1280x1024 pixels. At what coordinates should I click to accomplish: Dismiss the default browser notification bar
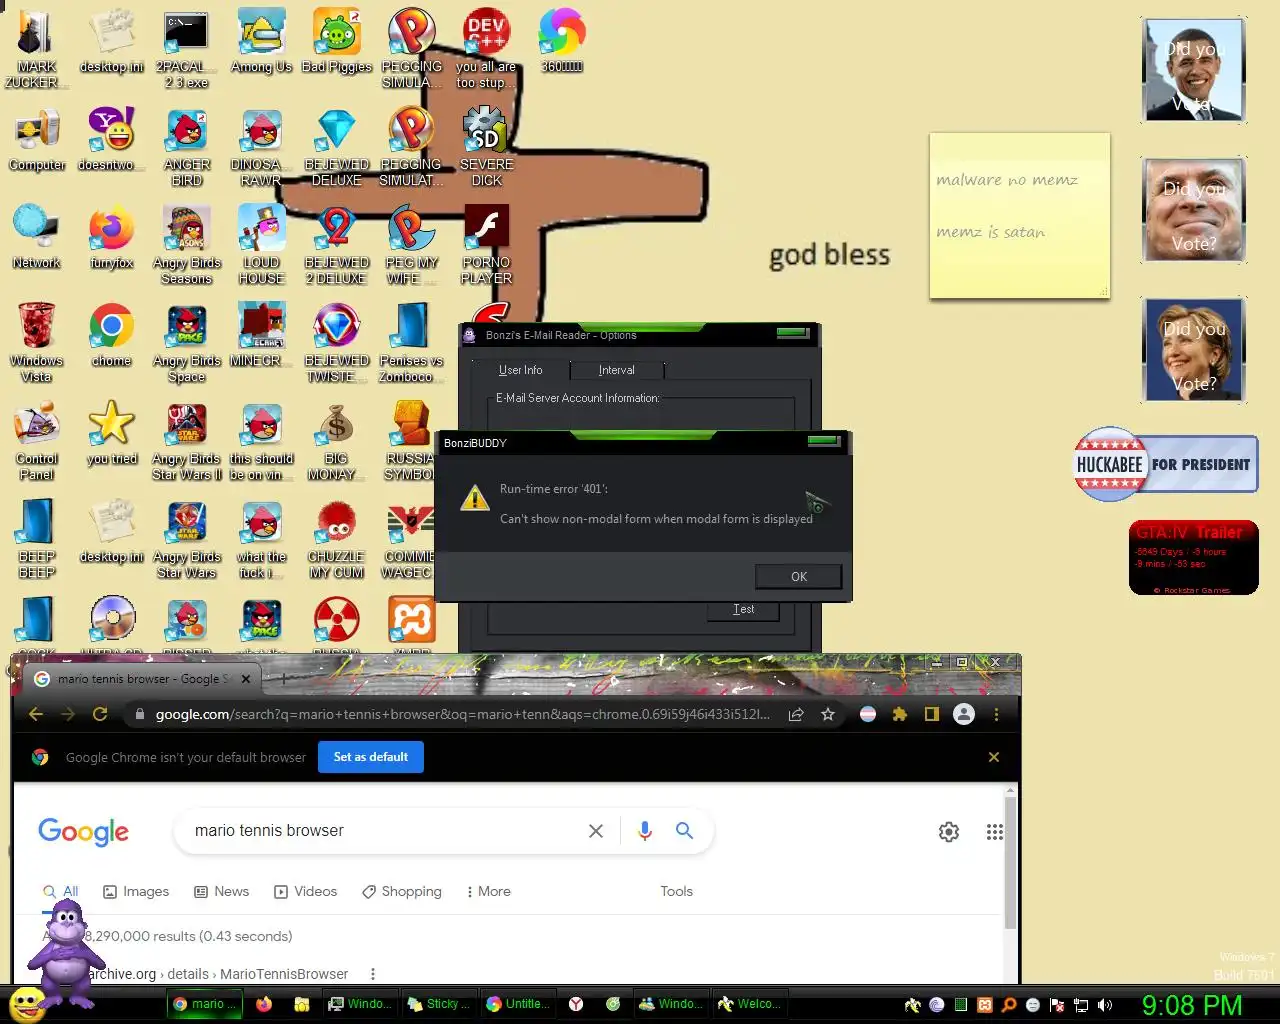pyautogui.click(x=994, y=757)
